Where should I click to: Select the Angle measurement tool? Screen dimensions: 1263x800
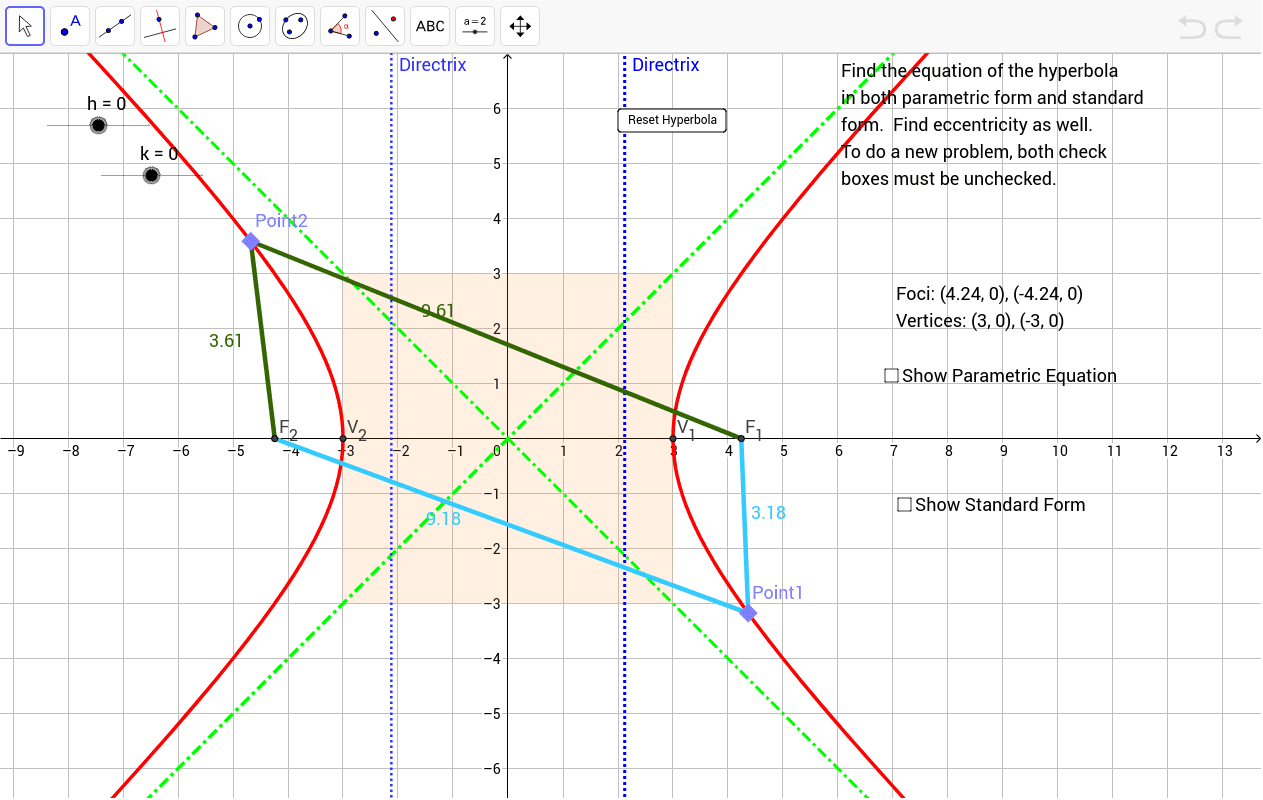(x=340, y=26)
